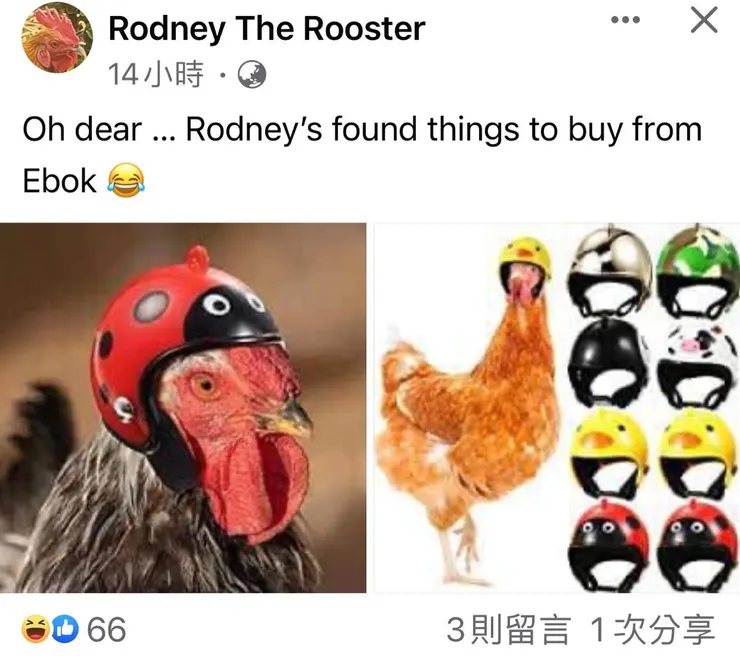Click the plain black helmet
The image size is (740, 661).
608,362
